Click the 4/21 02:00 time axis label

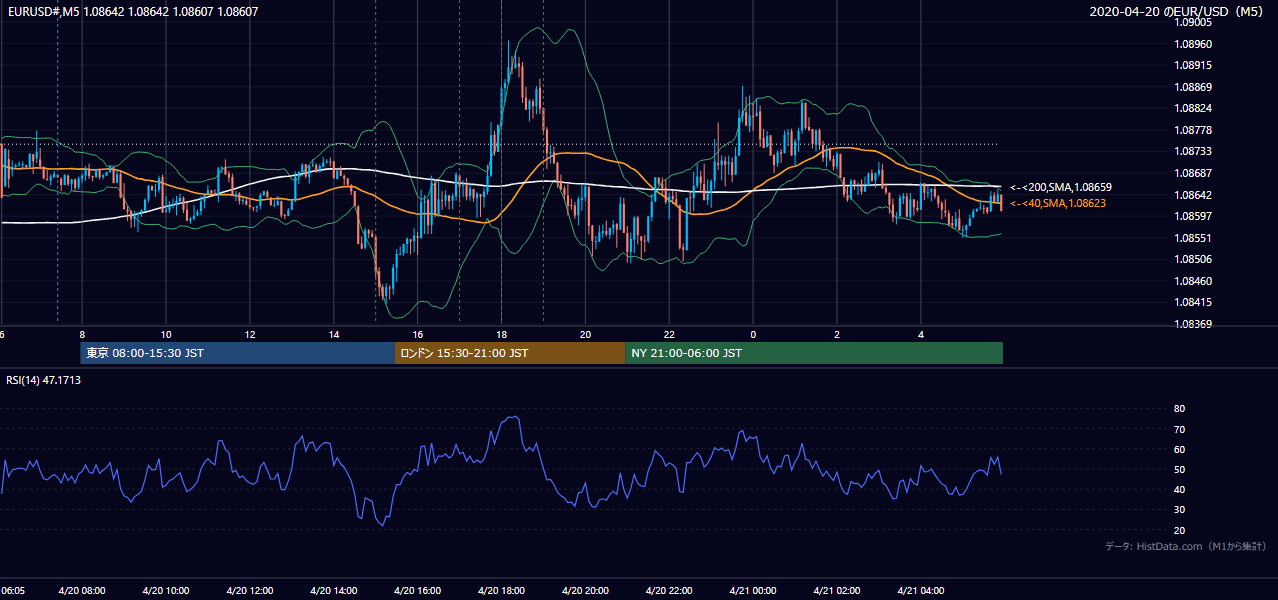tap(837, 591)
